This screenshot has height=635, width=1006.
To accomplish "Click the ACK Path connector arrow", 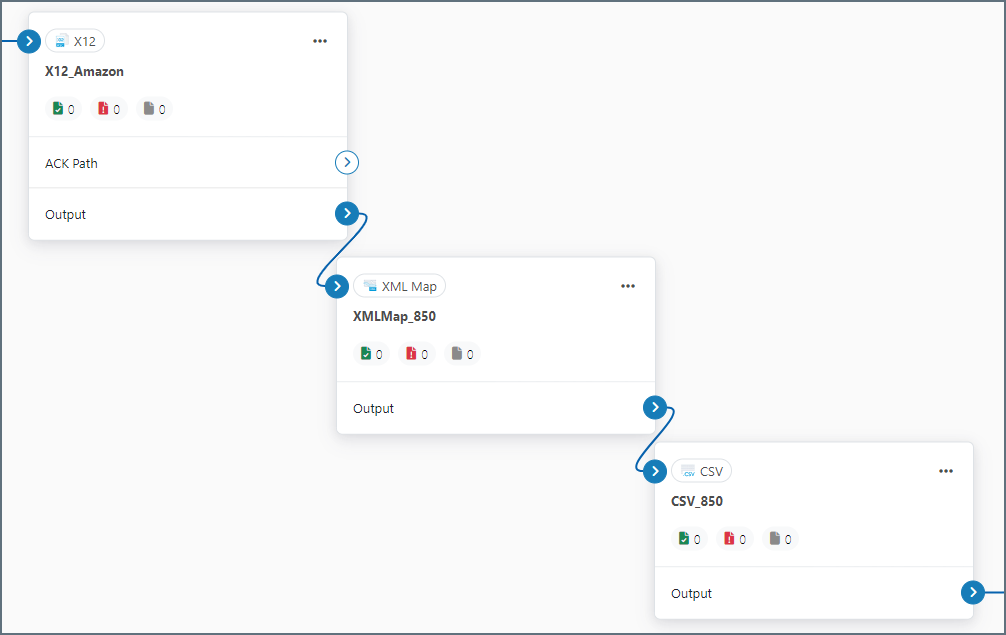I will tap(347, 163).
